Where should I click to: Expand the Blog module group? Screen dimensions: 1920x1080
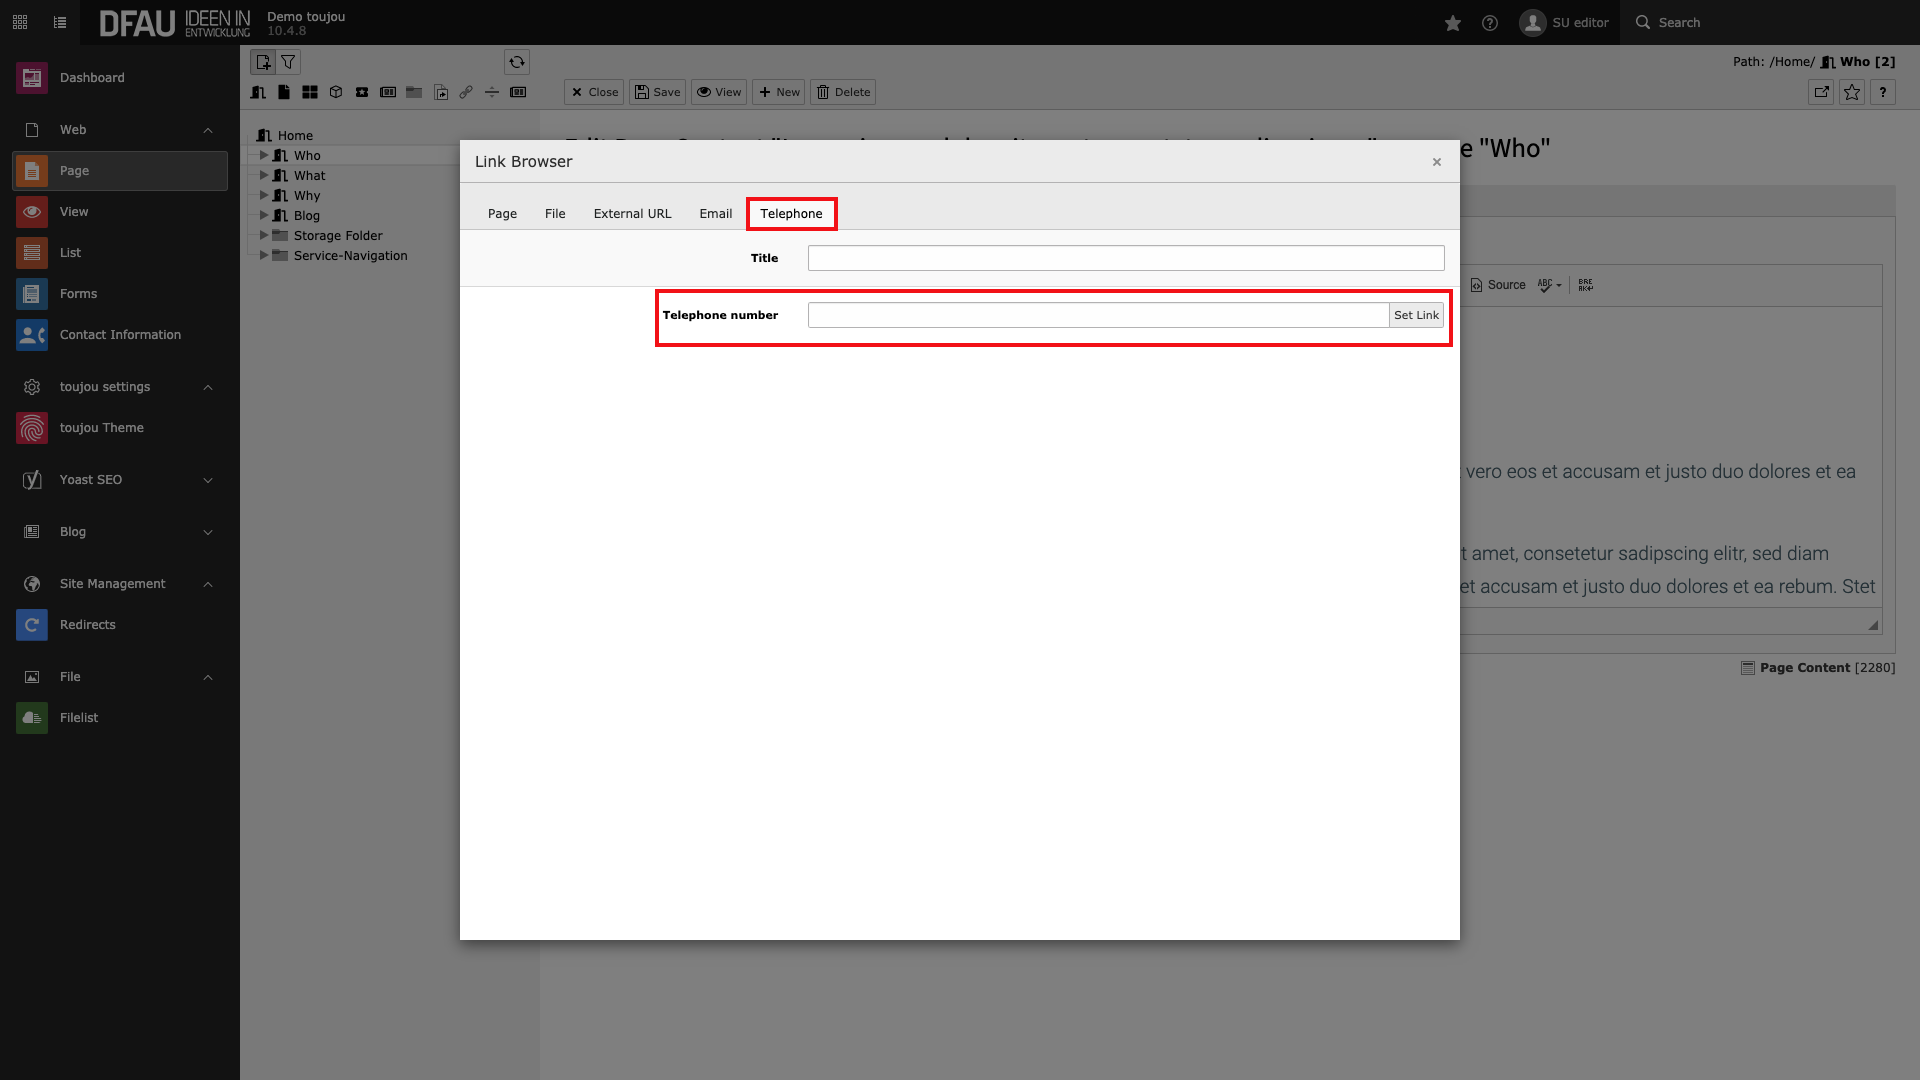tap(208, 532)
